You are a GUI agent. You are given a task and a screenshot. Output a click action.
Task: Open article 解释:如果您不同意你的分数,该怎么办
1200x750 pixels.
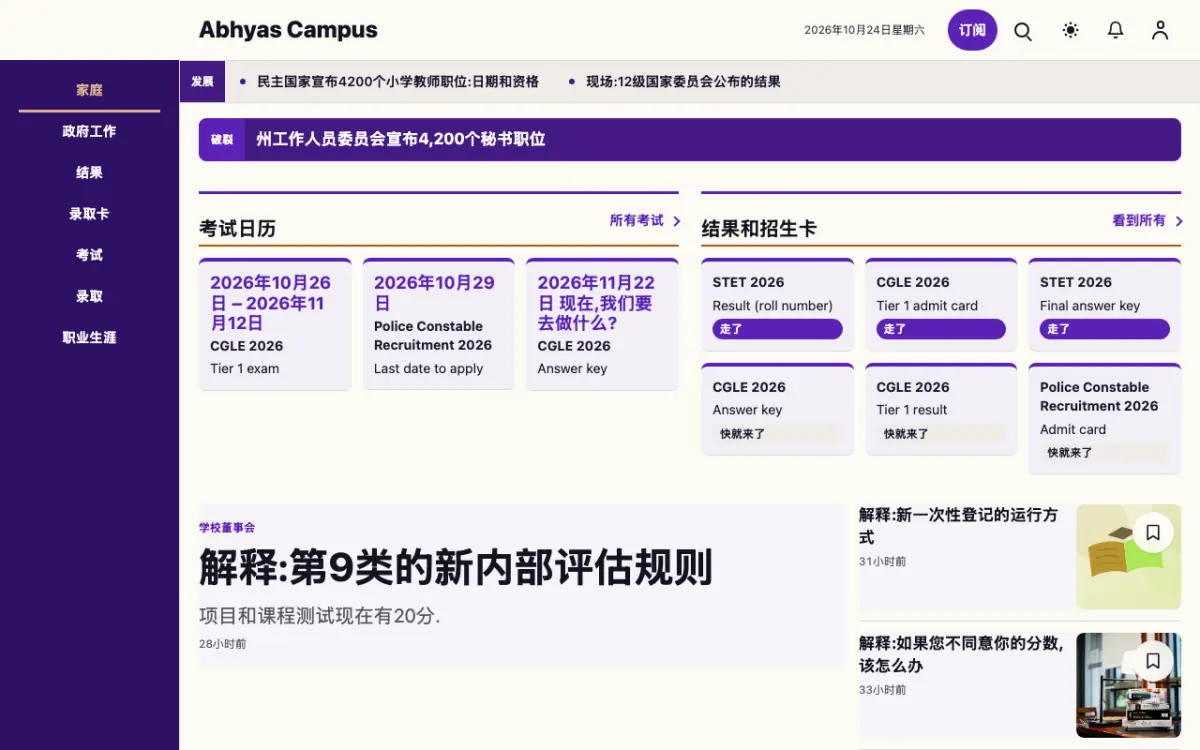961,654
